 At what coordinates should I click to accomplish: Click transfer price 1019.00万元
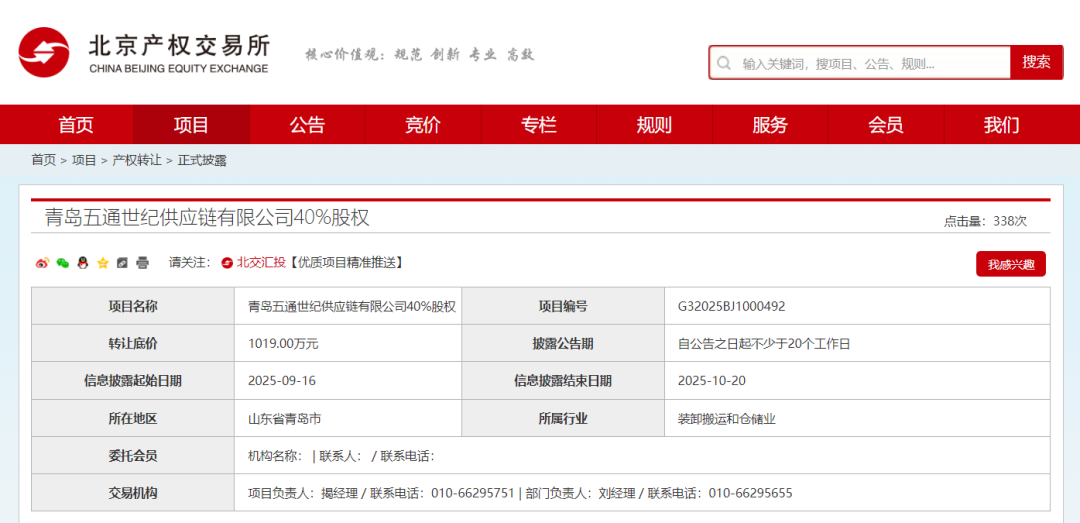click(x=283, y=344)
